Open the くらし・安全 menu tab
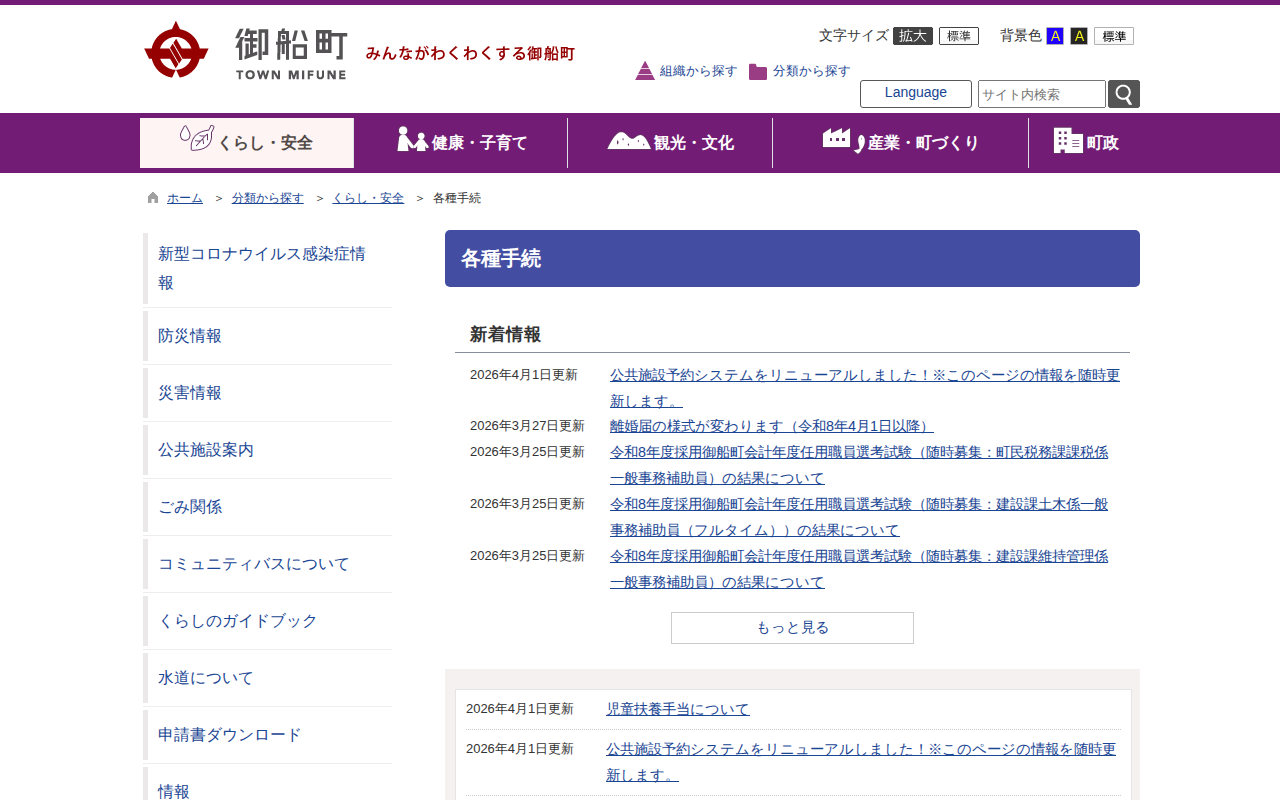 [x=247, y=143]
